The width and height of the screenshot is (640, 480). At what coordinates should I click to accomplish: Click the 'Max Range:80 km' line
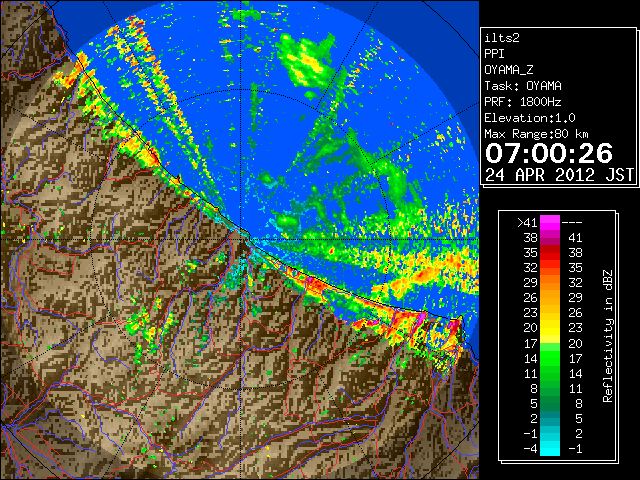[537, 134]
